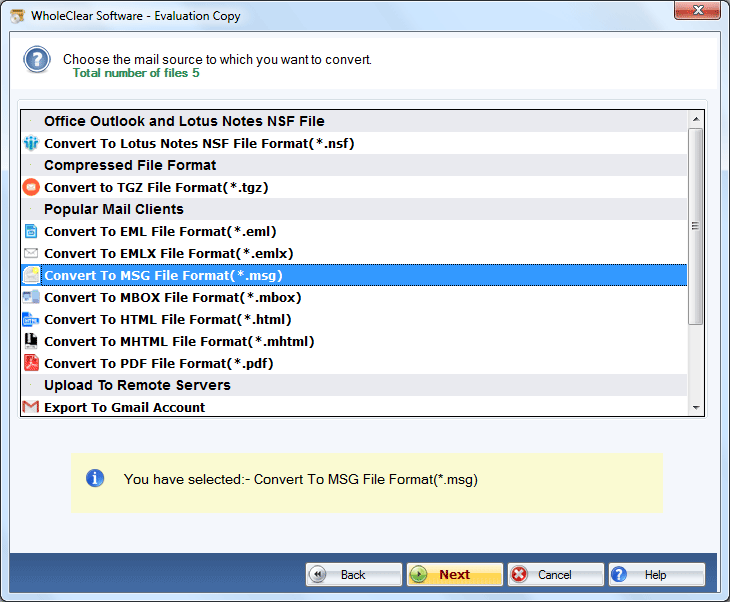Click the rewind icon on Back button

(x=318, y=574)
